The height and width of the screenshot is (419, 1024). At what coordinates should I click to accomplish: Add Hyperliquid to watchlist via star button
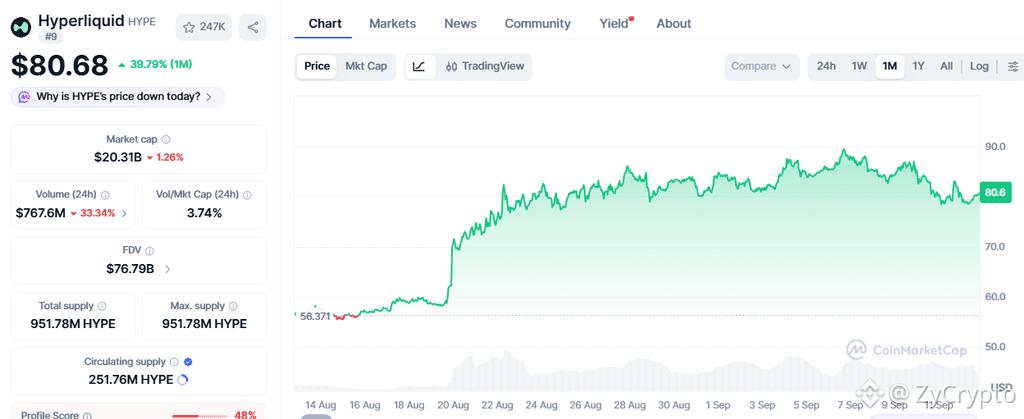pyautogui.click(x=204, y=27)
